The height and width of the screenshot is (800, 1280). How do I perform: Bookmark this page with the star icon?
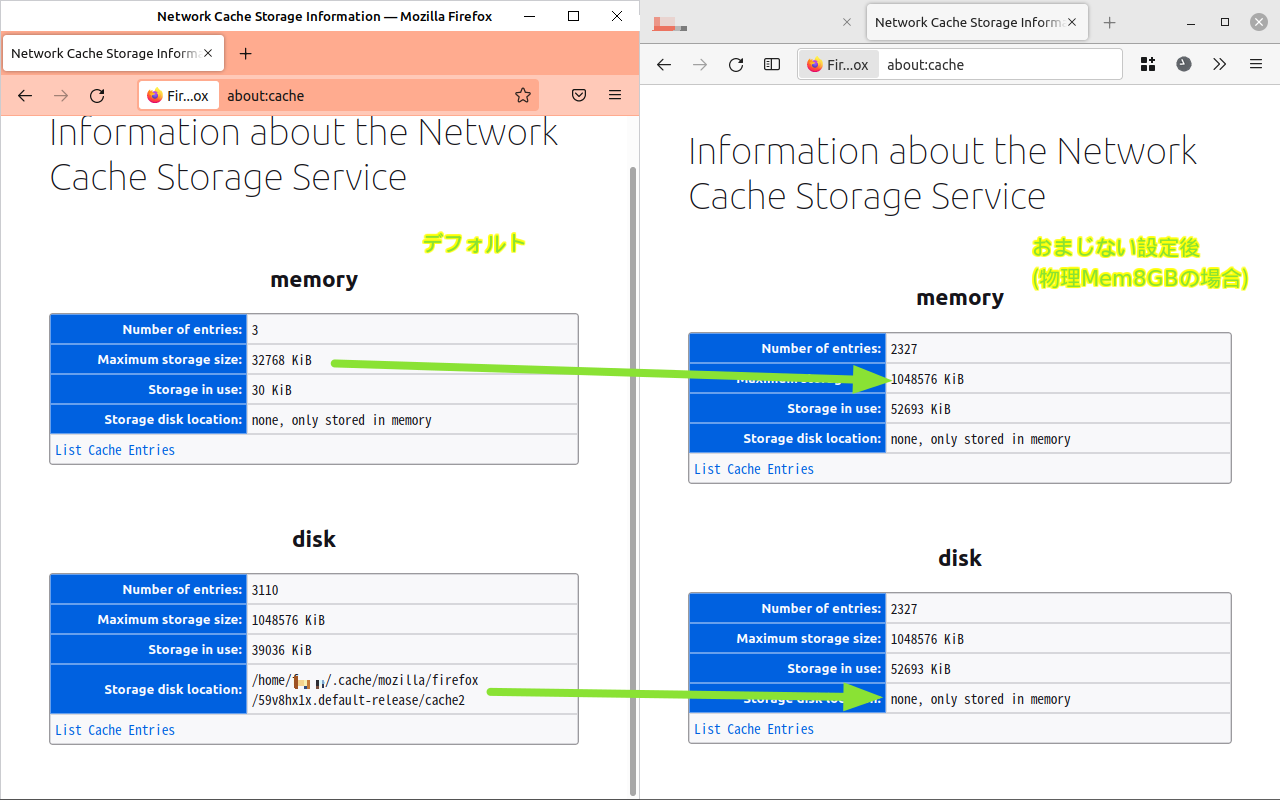(522, 96)
